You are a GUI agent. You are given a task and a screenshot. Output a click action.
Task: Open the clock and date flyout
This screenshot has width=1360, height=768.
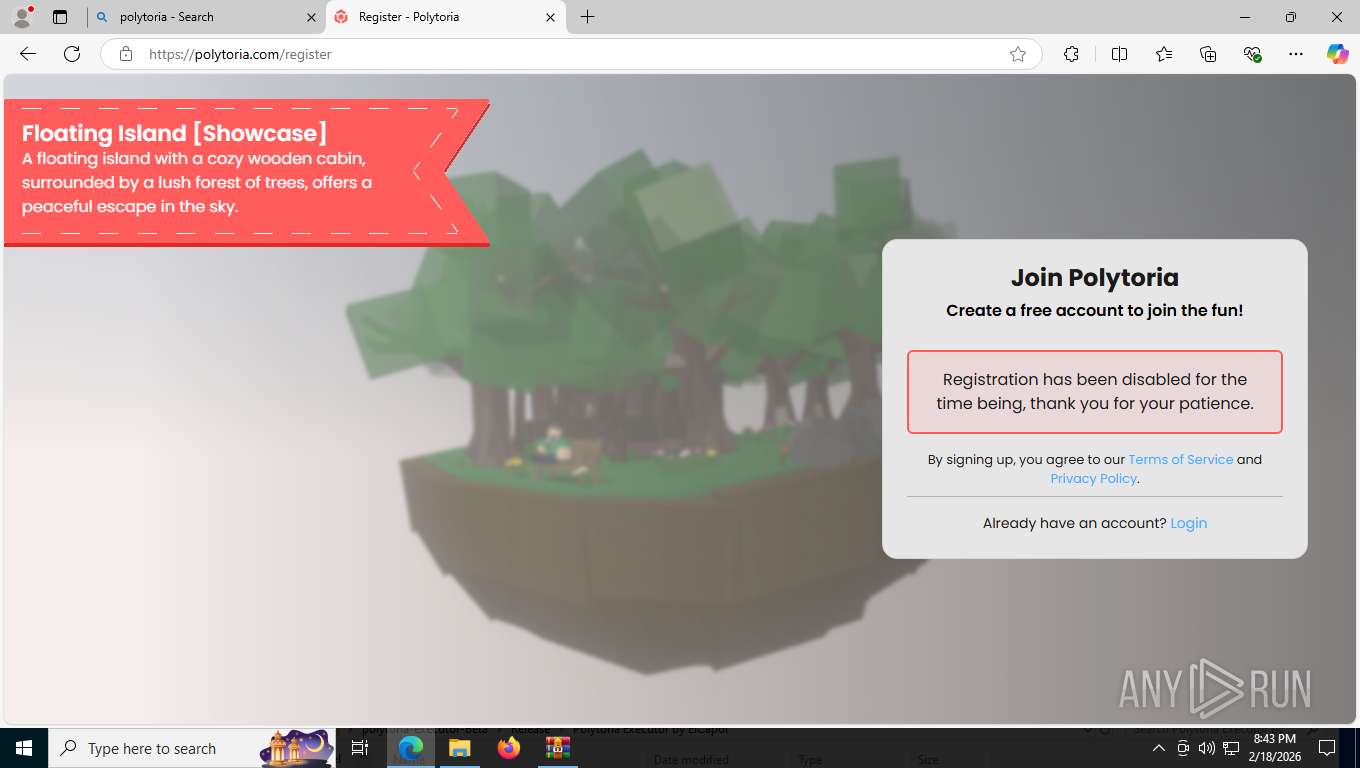(1274, 748)
